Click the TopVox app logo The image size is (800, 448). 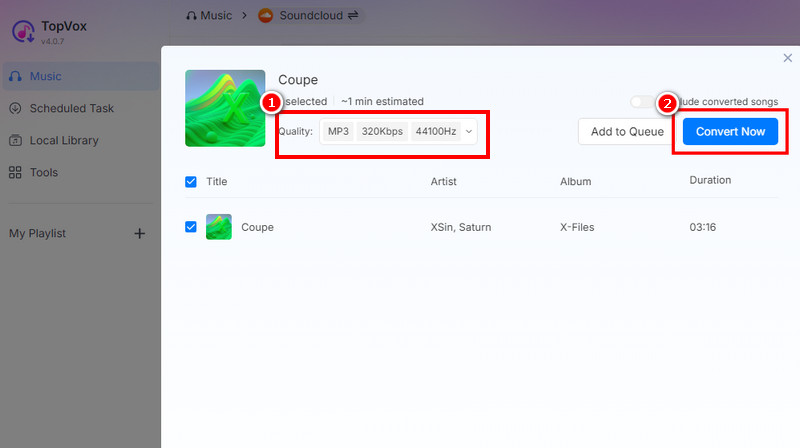click(x=24, y=30)
